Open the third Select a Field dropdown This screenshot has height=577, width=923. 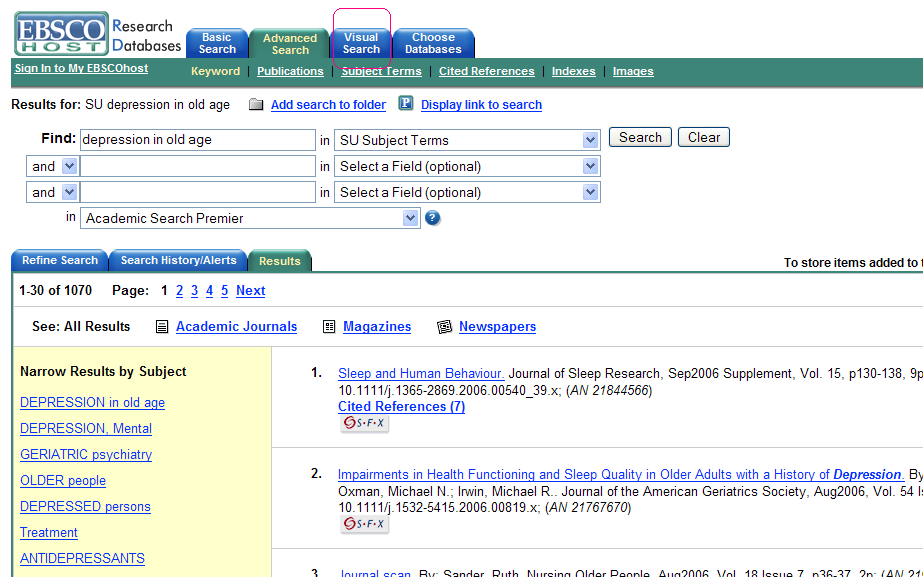(590, 192)
